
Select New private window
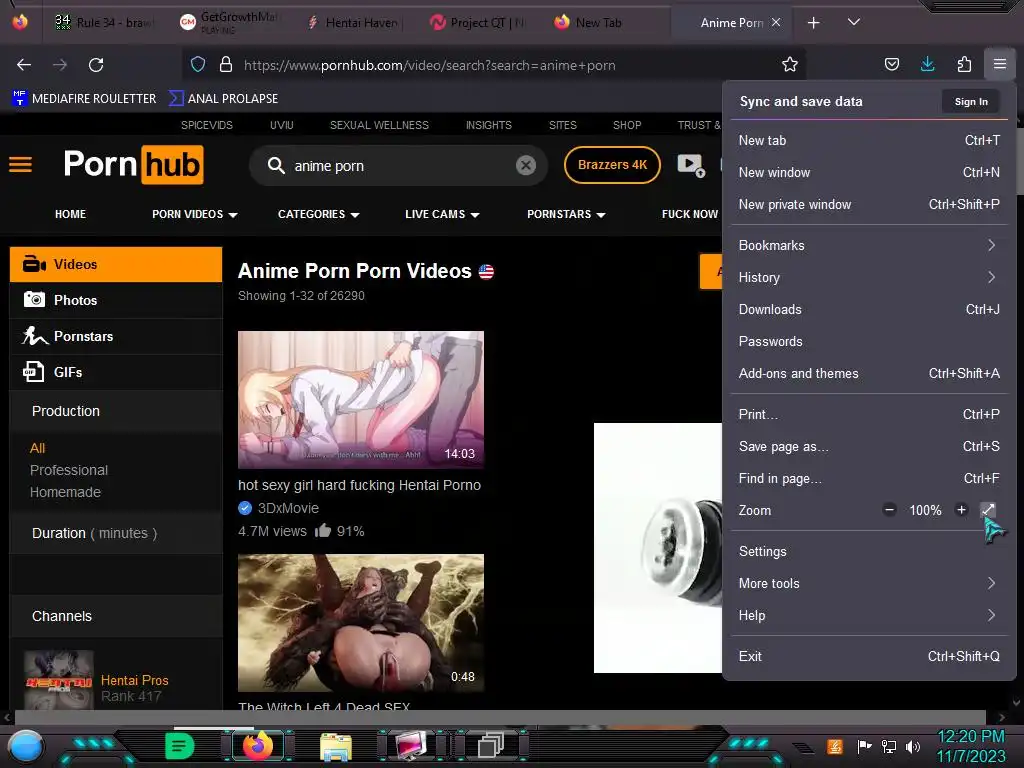pos(869,204)
